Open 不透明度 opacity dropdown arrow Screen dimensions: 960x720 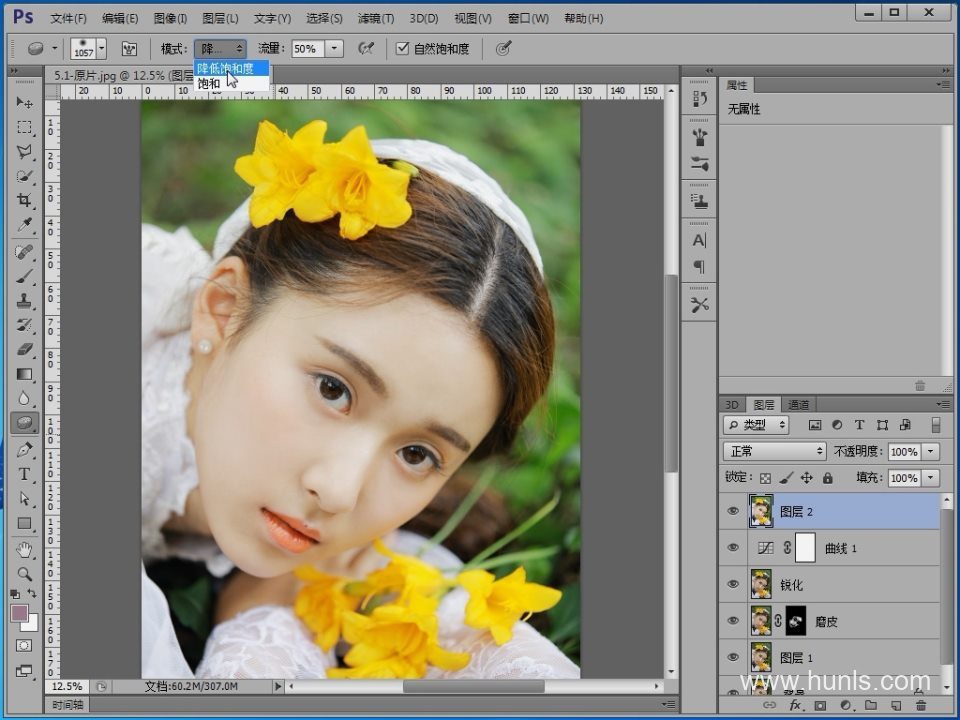pyautogui.click(x=931, y=452)
